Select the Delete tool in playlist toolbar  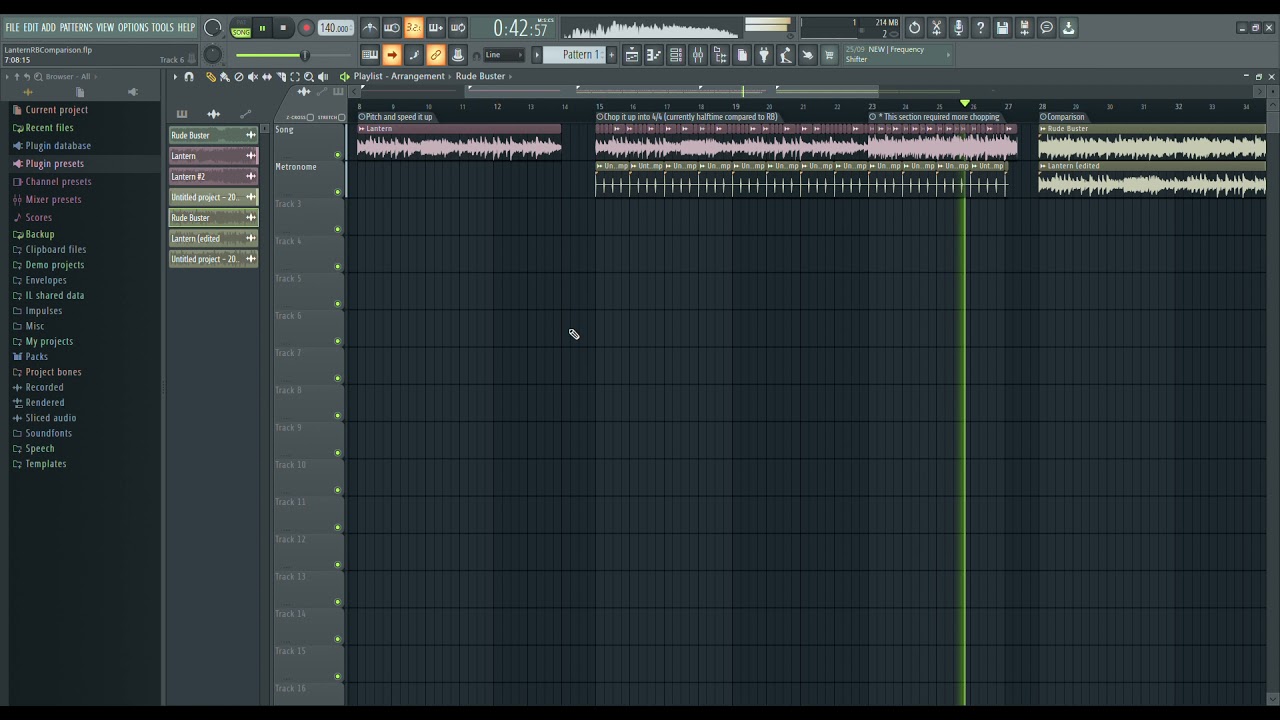(x=239, y=77)
